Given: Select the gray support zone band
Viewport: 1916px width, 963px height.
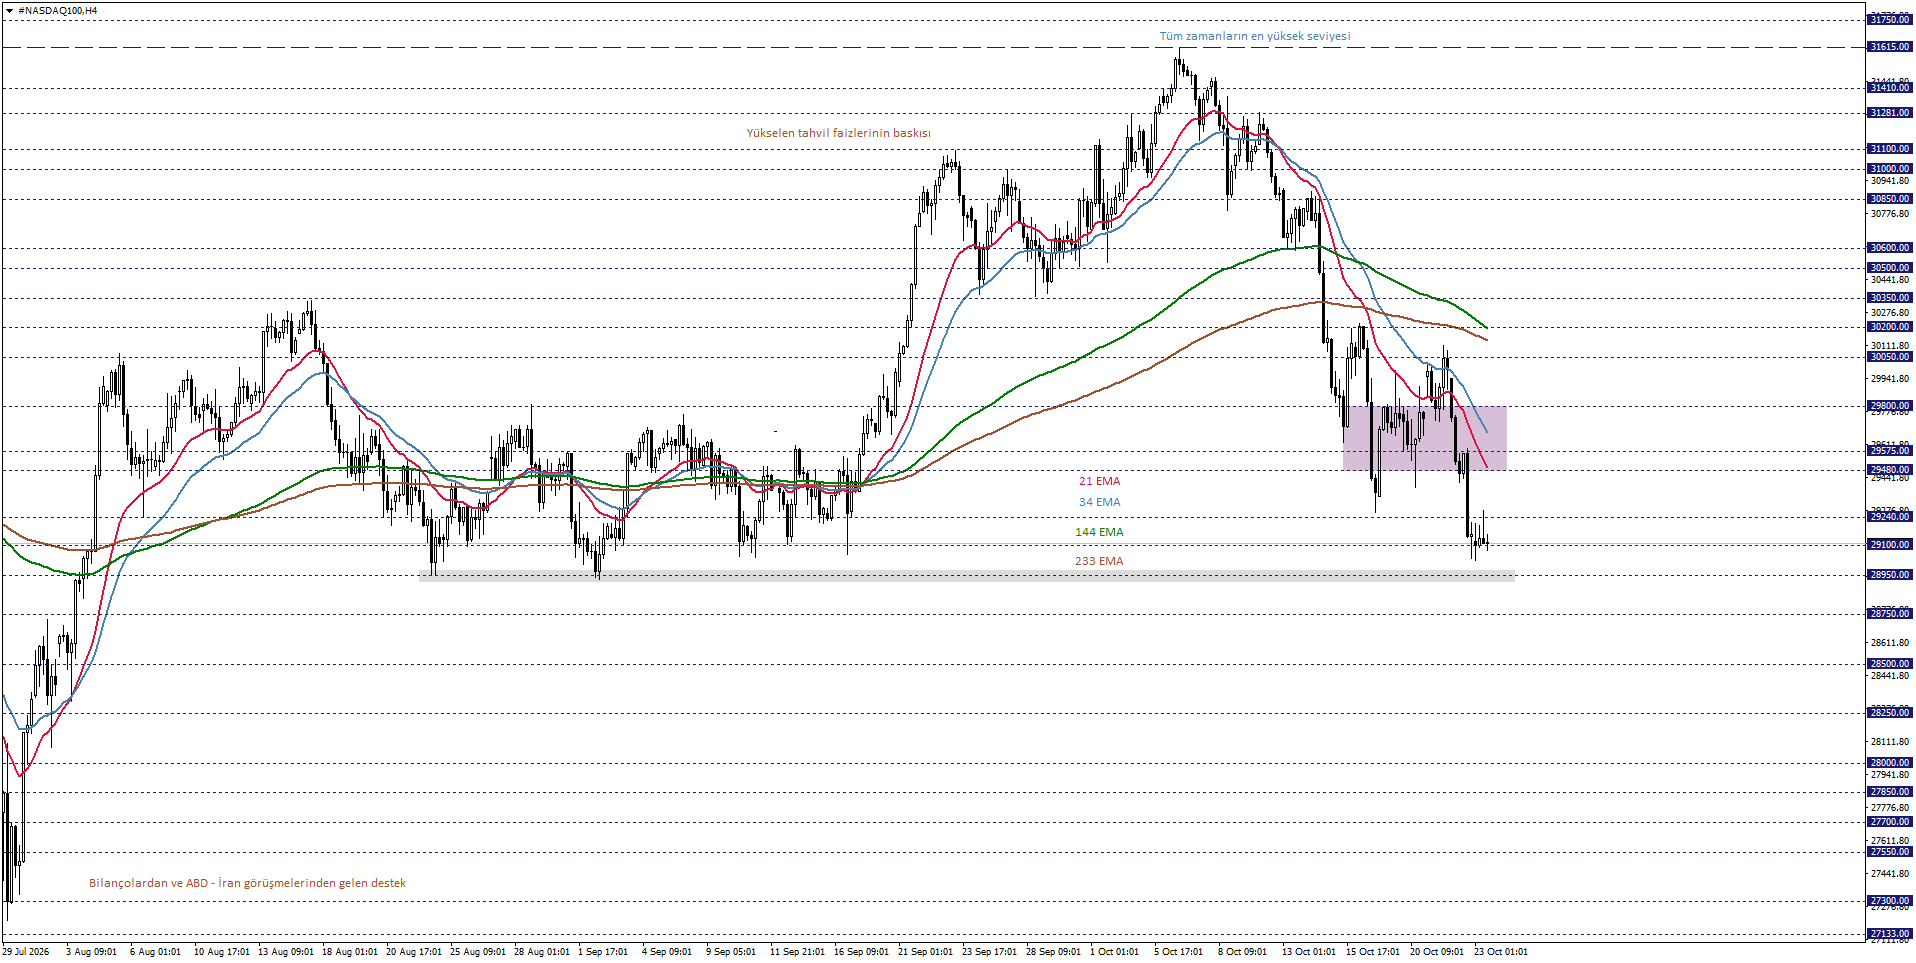Looking at the screenshot, I should [x=967, y=575].
